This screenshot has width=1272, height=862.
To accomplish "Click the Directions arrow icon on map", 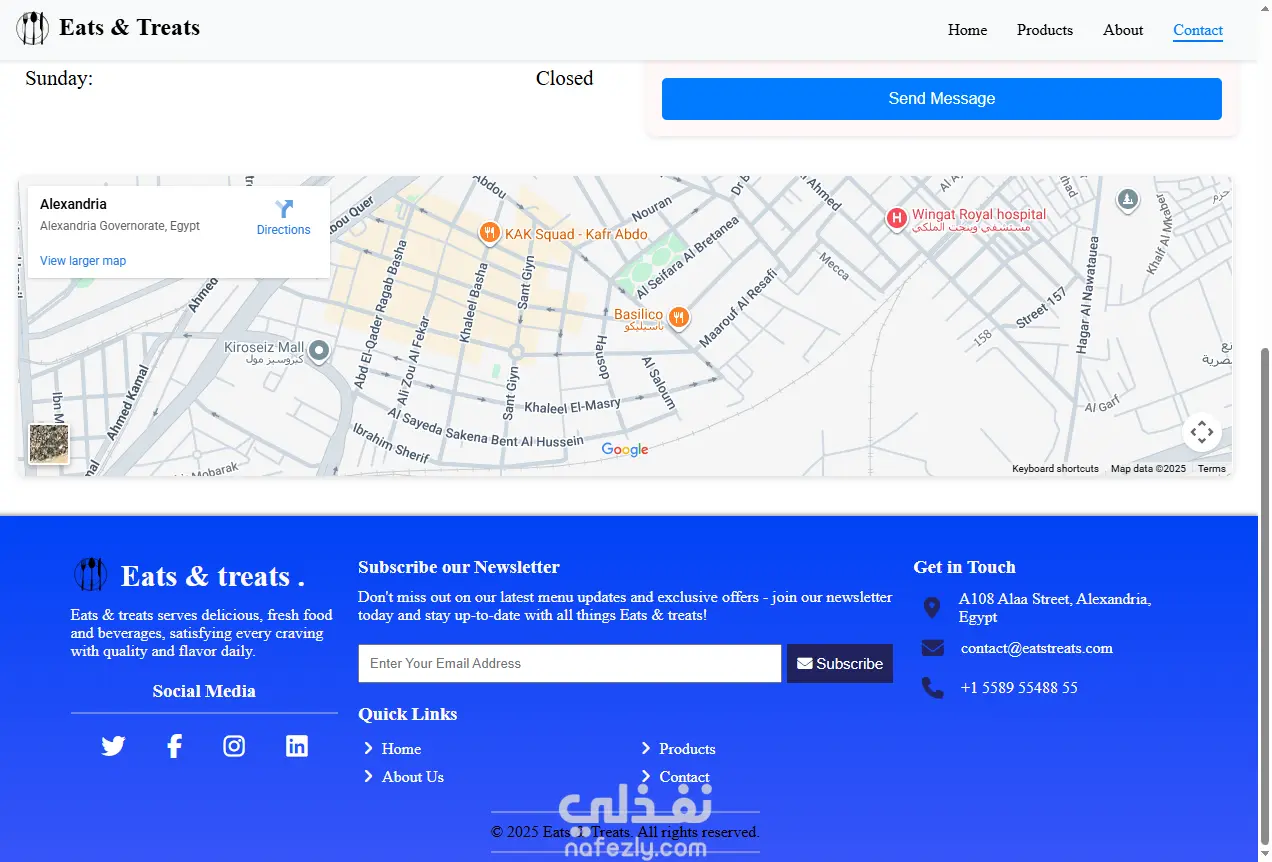I will tap(284, 208).
